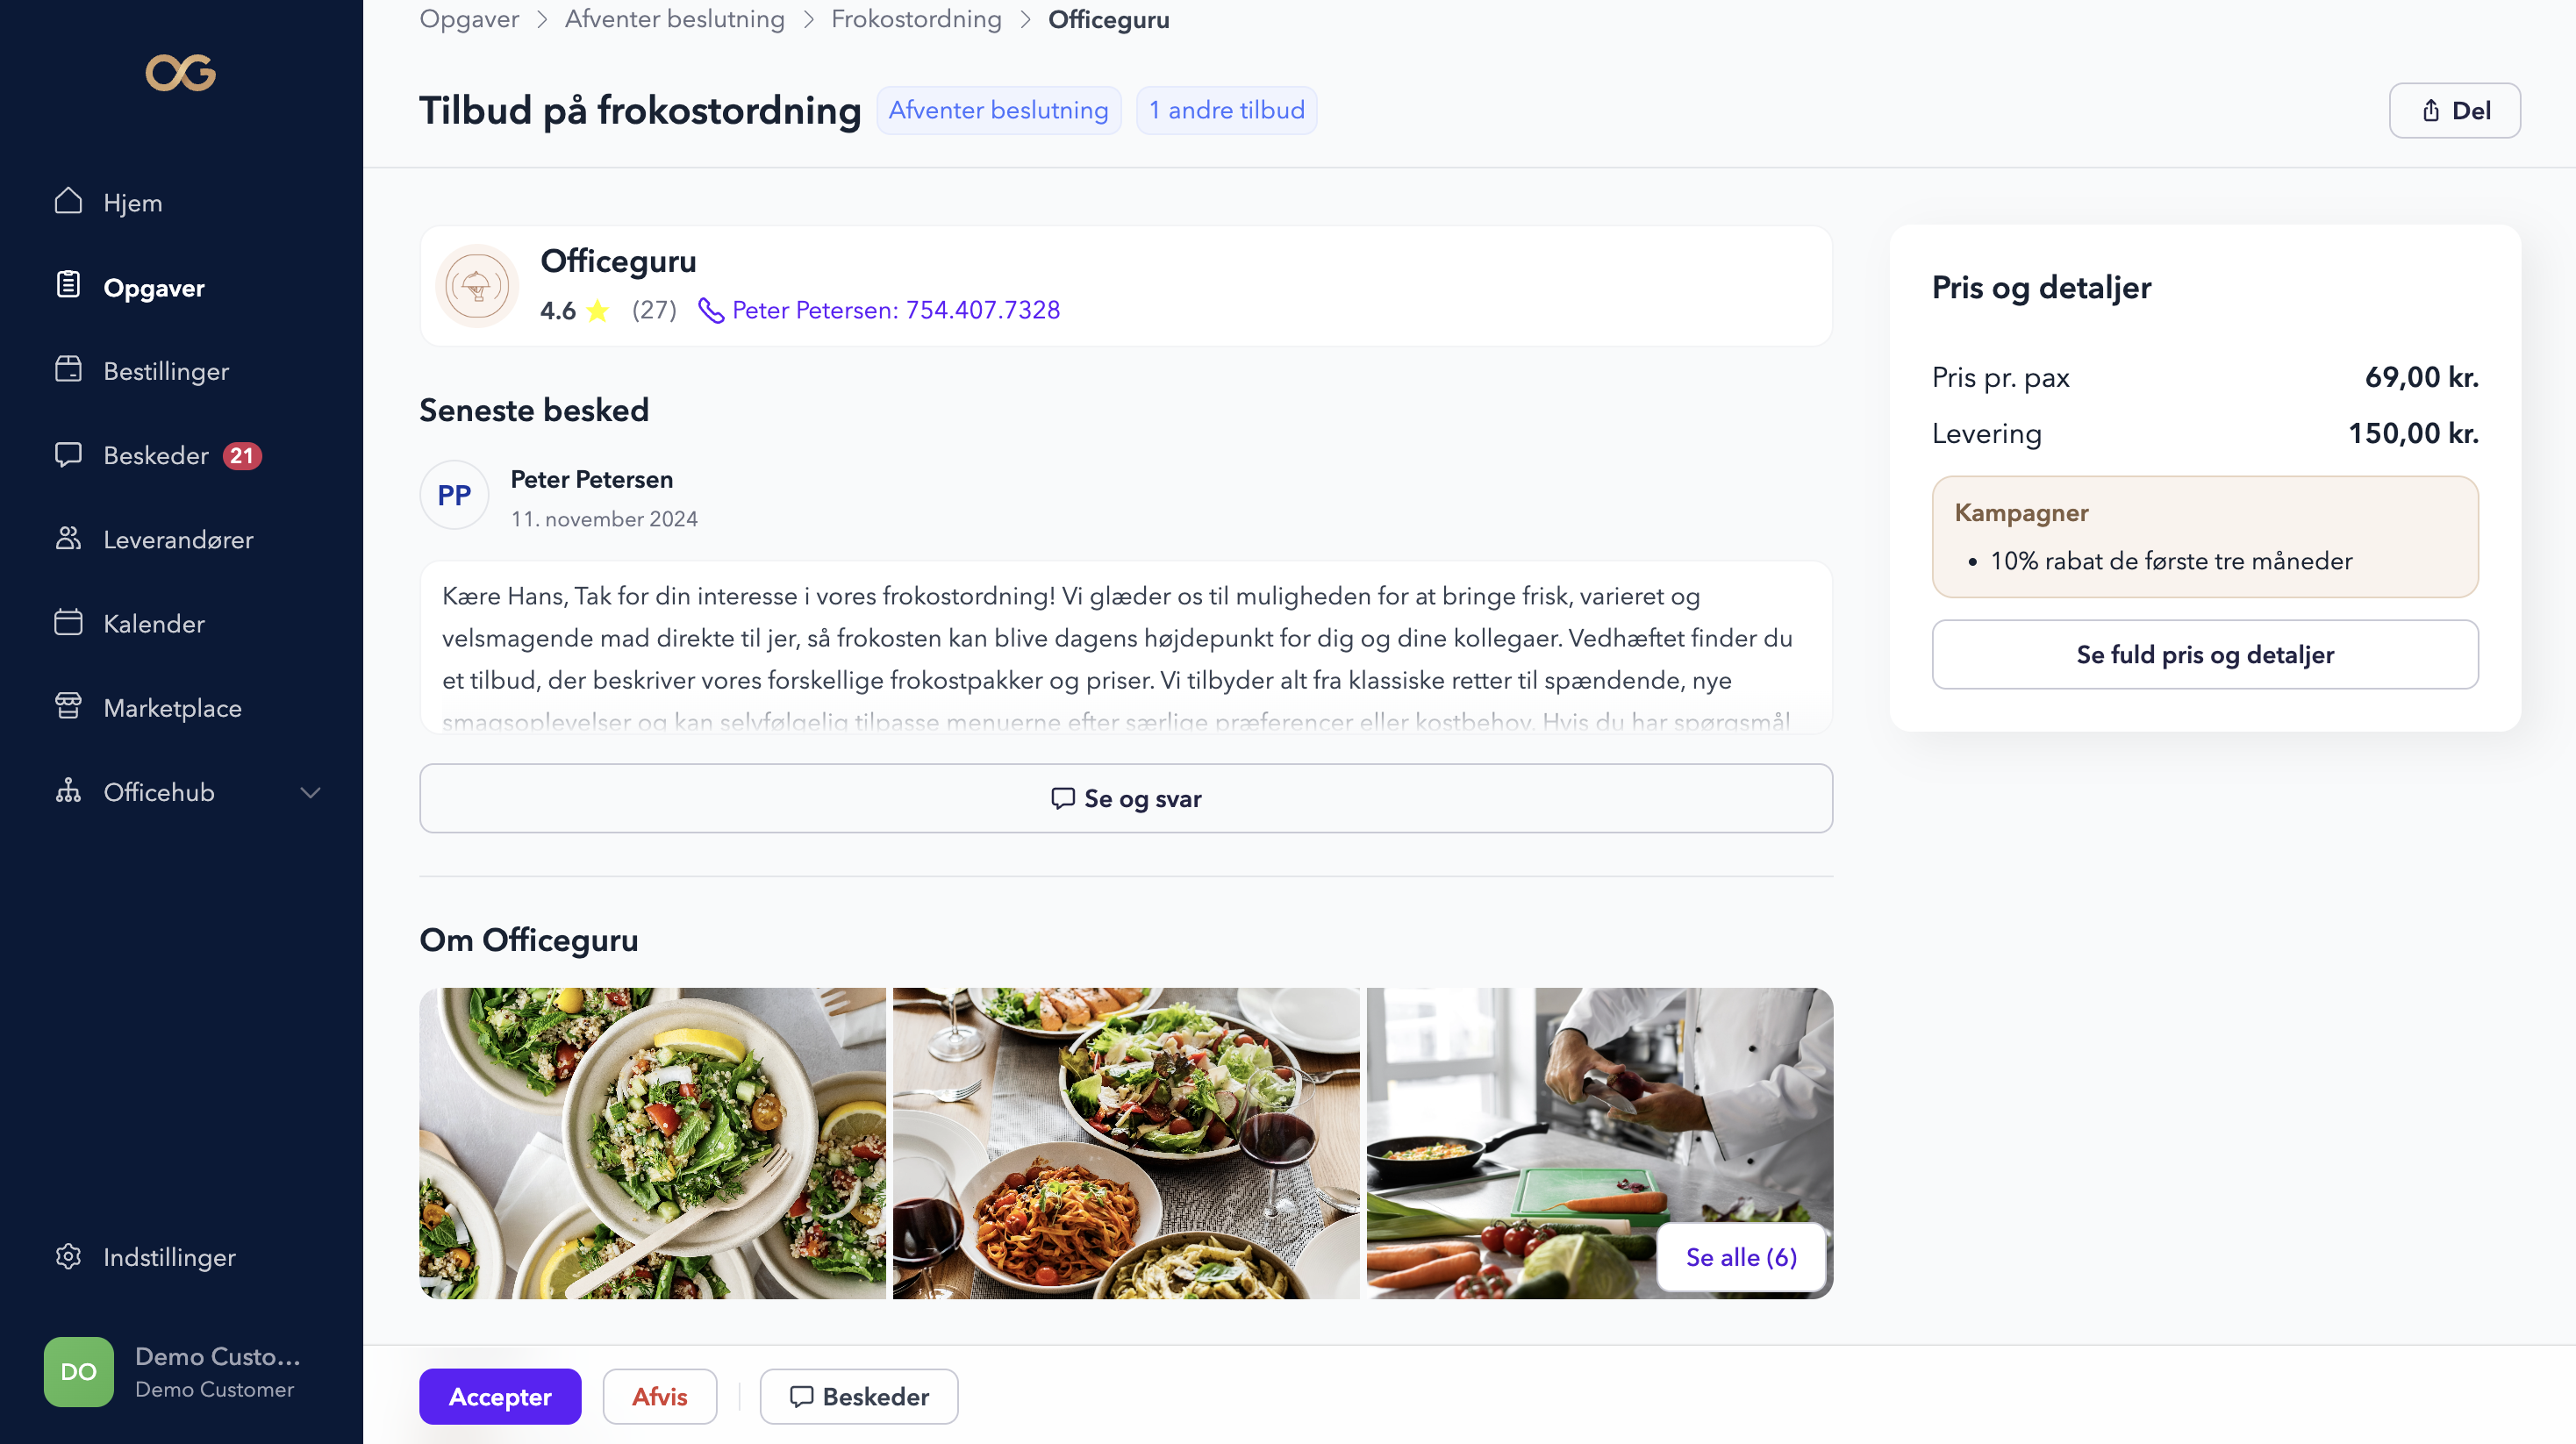
Task: Go to Opgaver in the sidebar
Action: click(154, 288)
